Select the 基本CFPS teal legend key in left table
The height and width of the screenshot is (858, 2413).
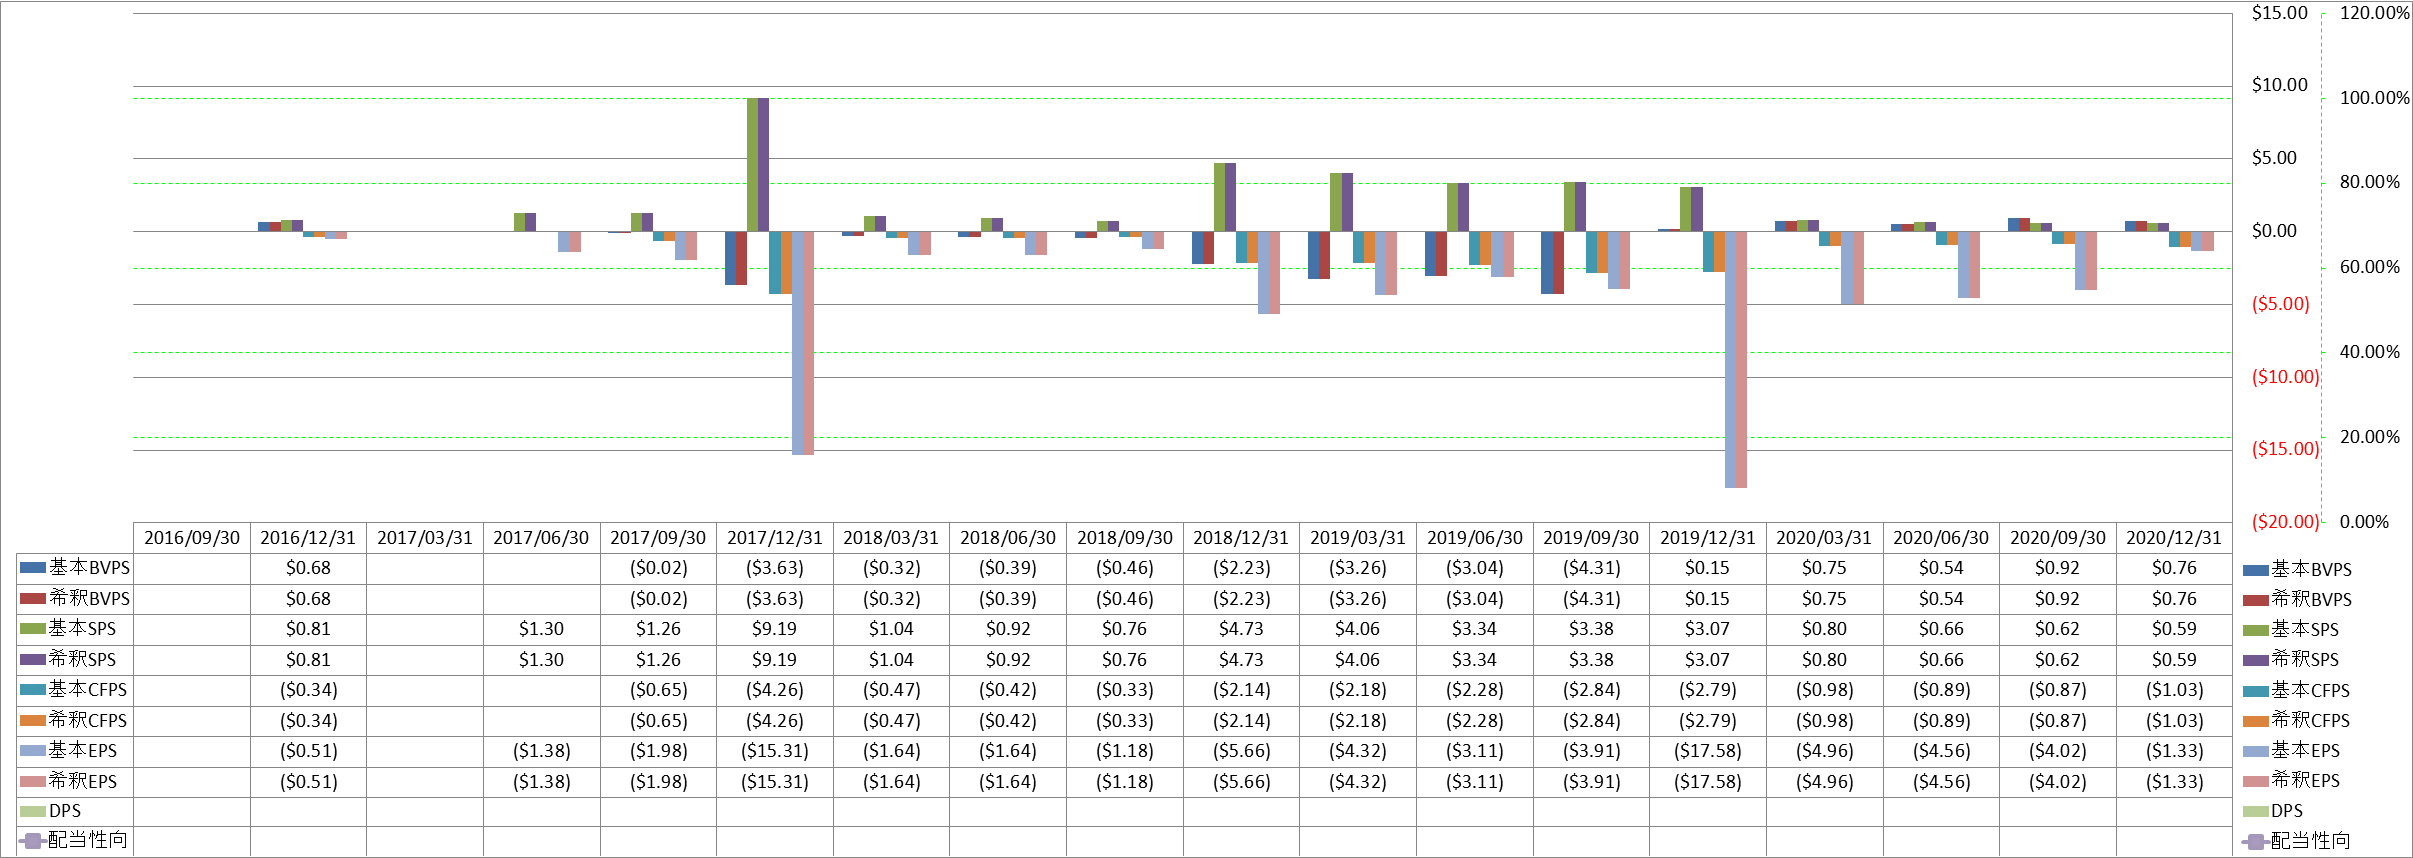pos(33,690)
